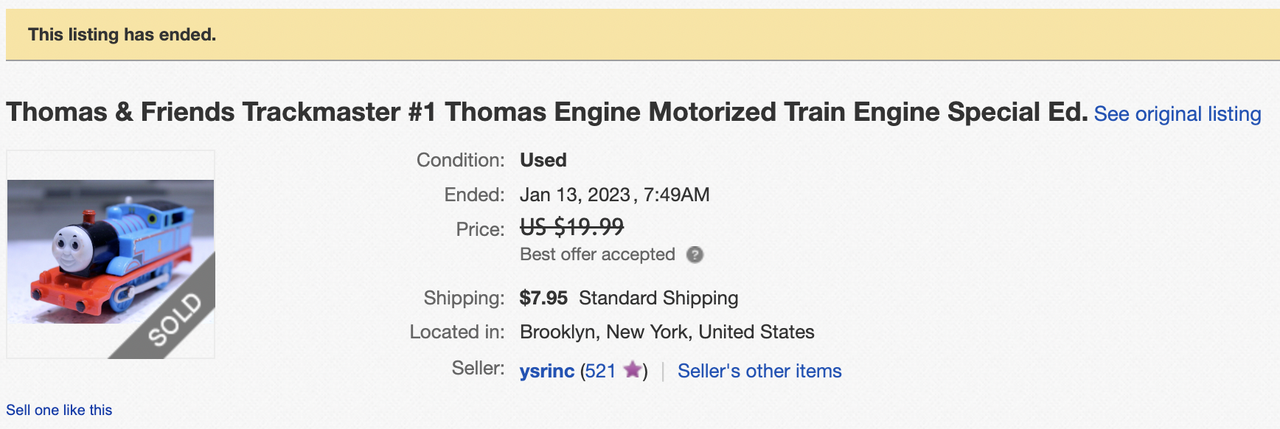The height and width of the screenshot is (429, 1280).
Task: Open Seller's other items
Action: (760, 371)
